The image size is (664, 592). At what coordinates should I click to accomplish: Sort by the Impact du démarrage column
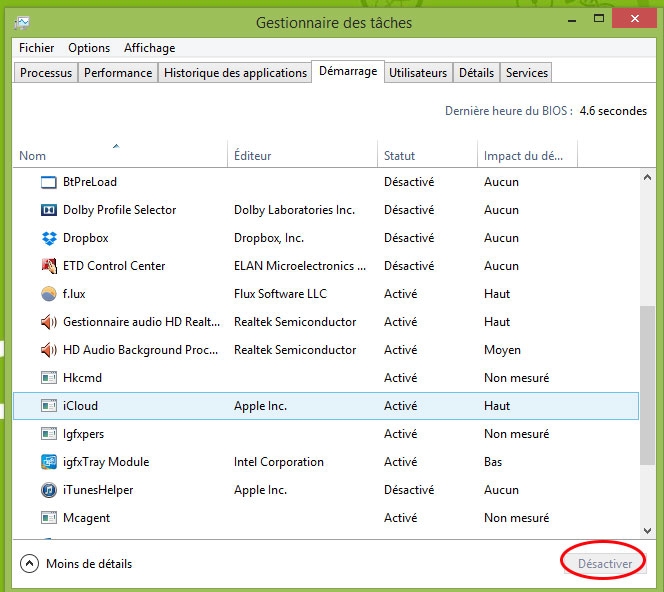527,155
